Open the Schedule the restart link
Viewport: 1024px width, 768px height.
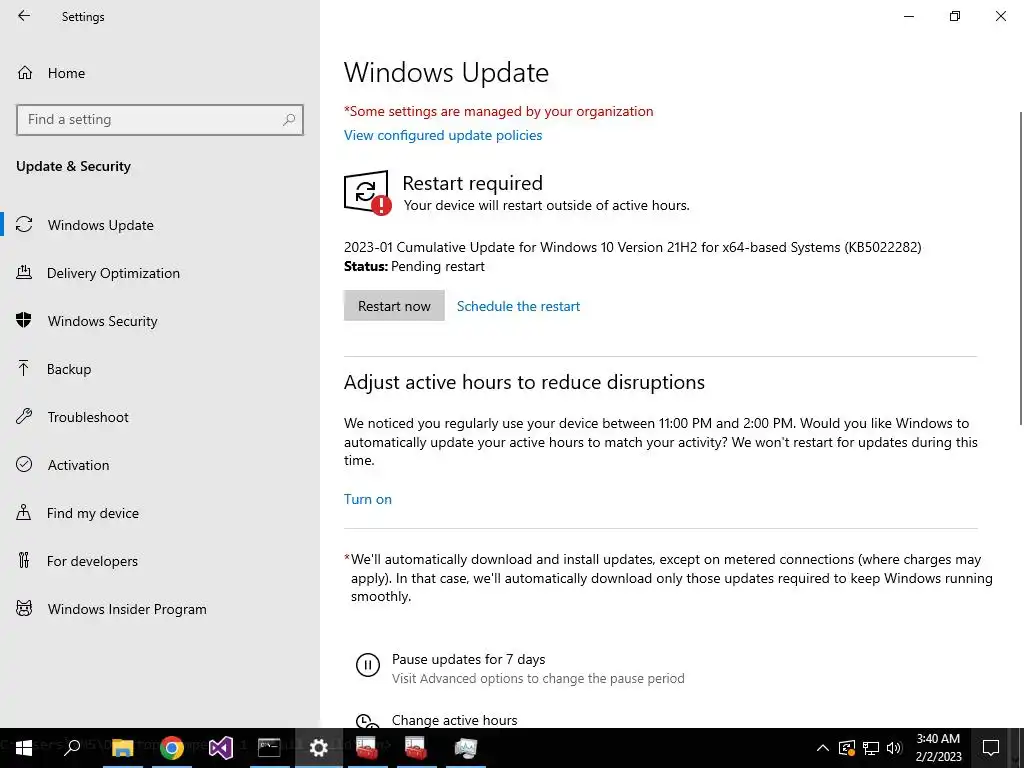coord(519,306)
